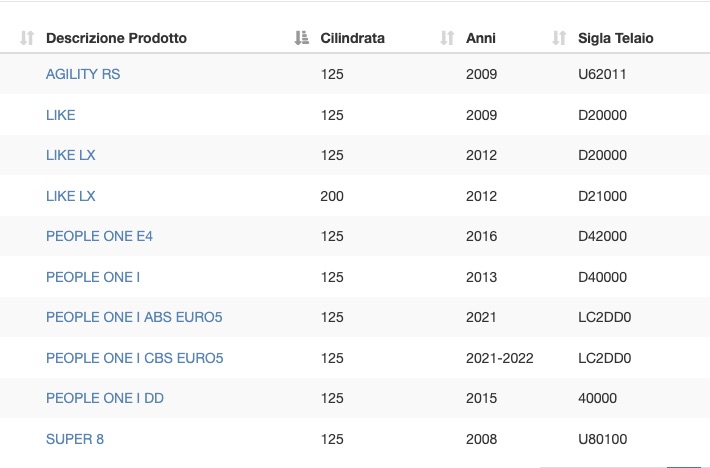This screenshot has width=710, height=468.
Task: Select the D42000 frame code cell
Action: (x=602, y=236)
